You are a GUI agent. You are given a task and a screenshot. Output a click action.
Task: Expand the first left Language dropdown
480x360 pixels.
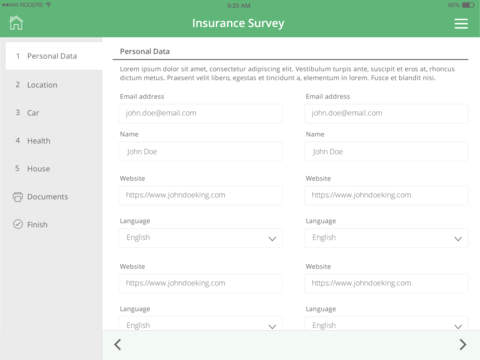(200, 238)
